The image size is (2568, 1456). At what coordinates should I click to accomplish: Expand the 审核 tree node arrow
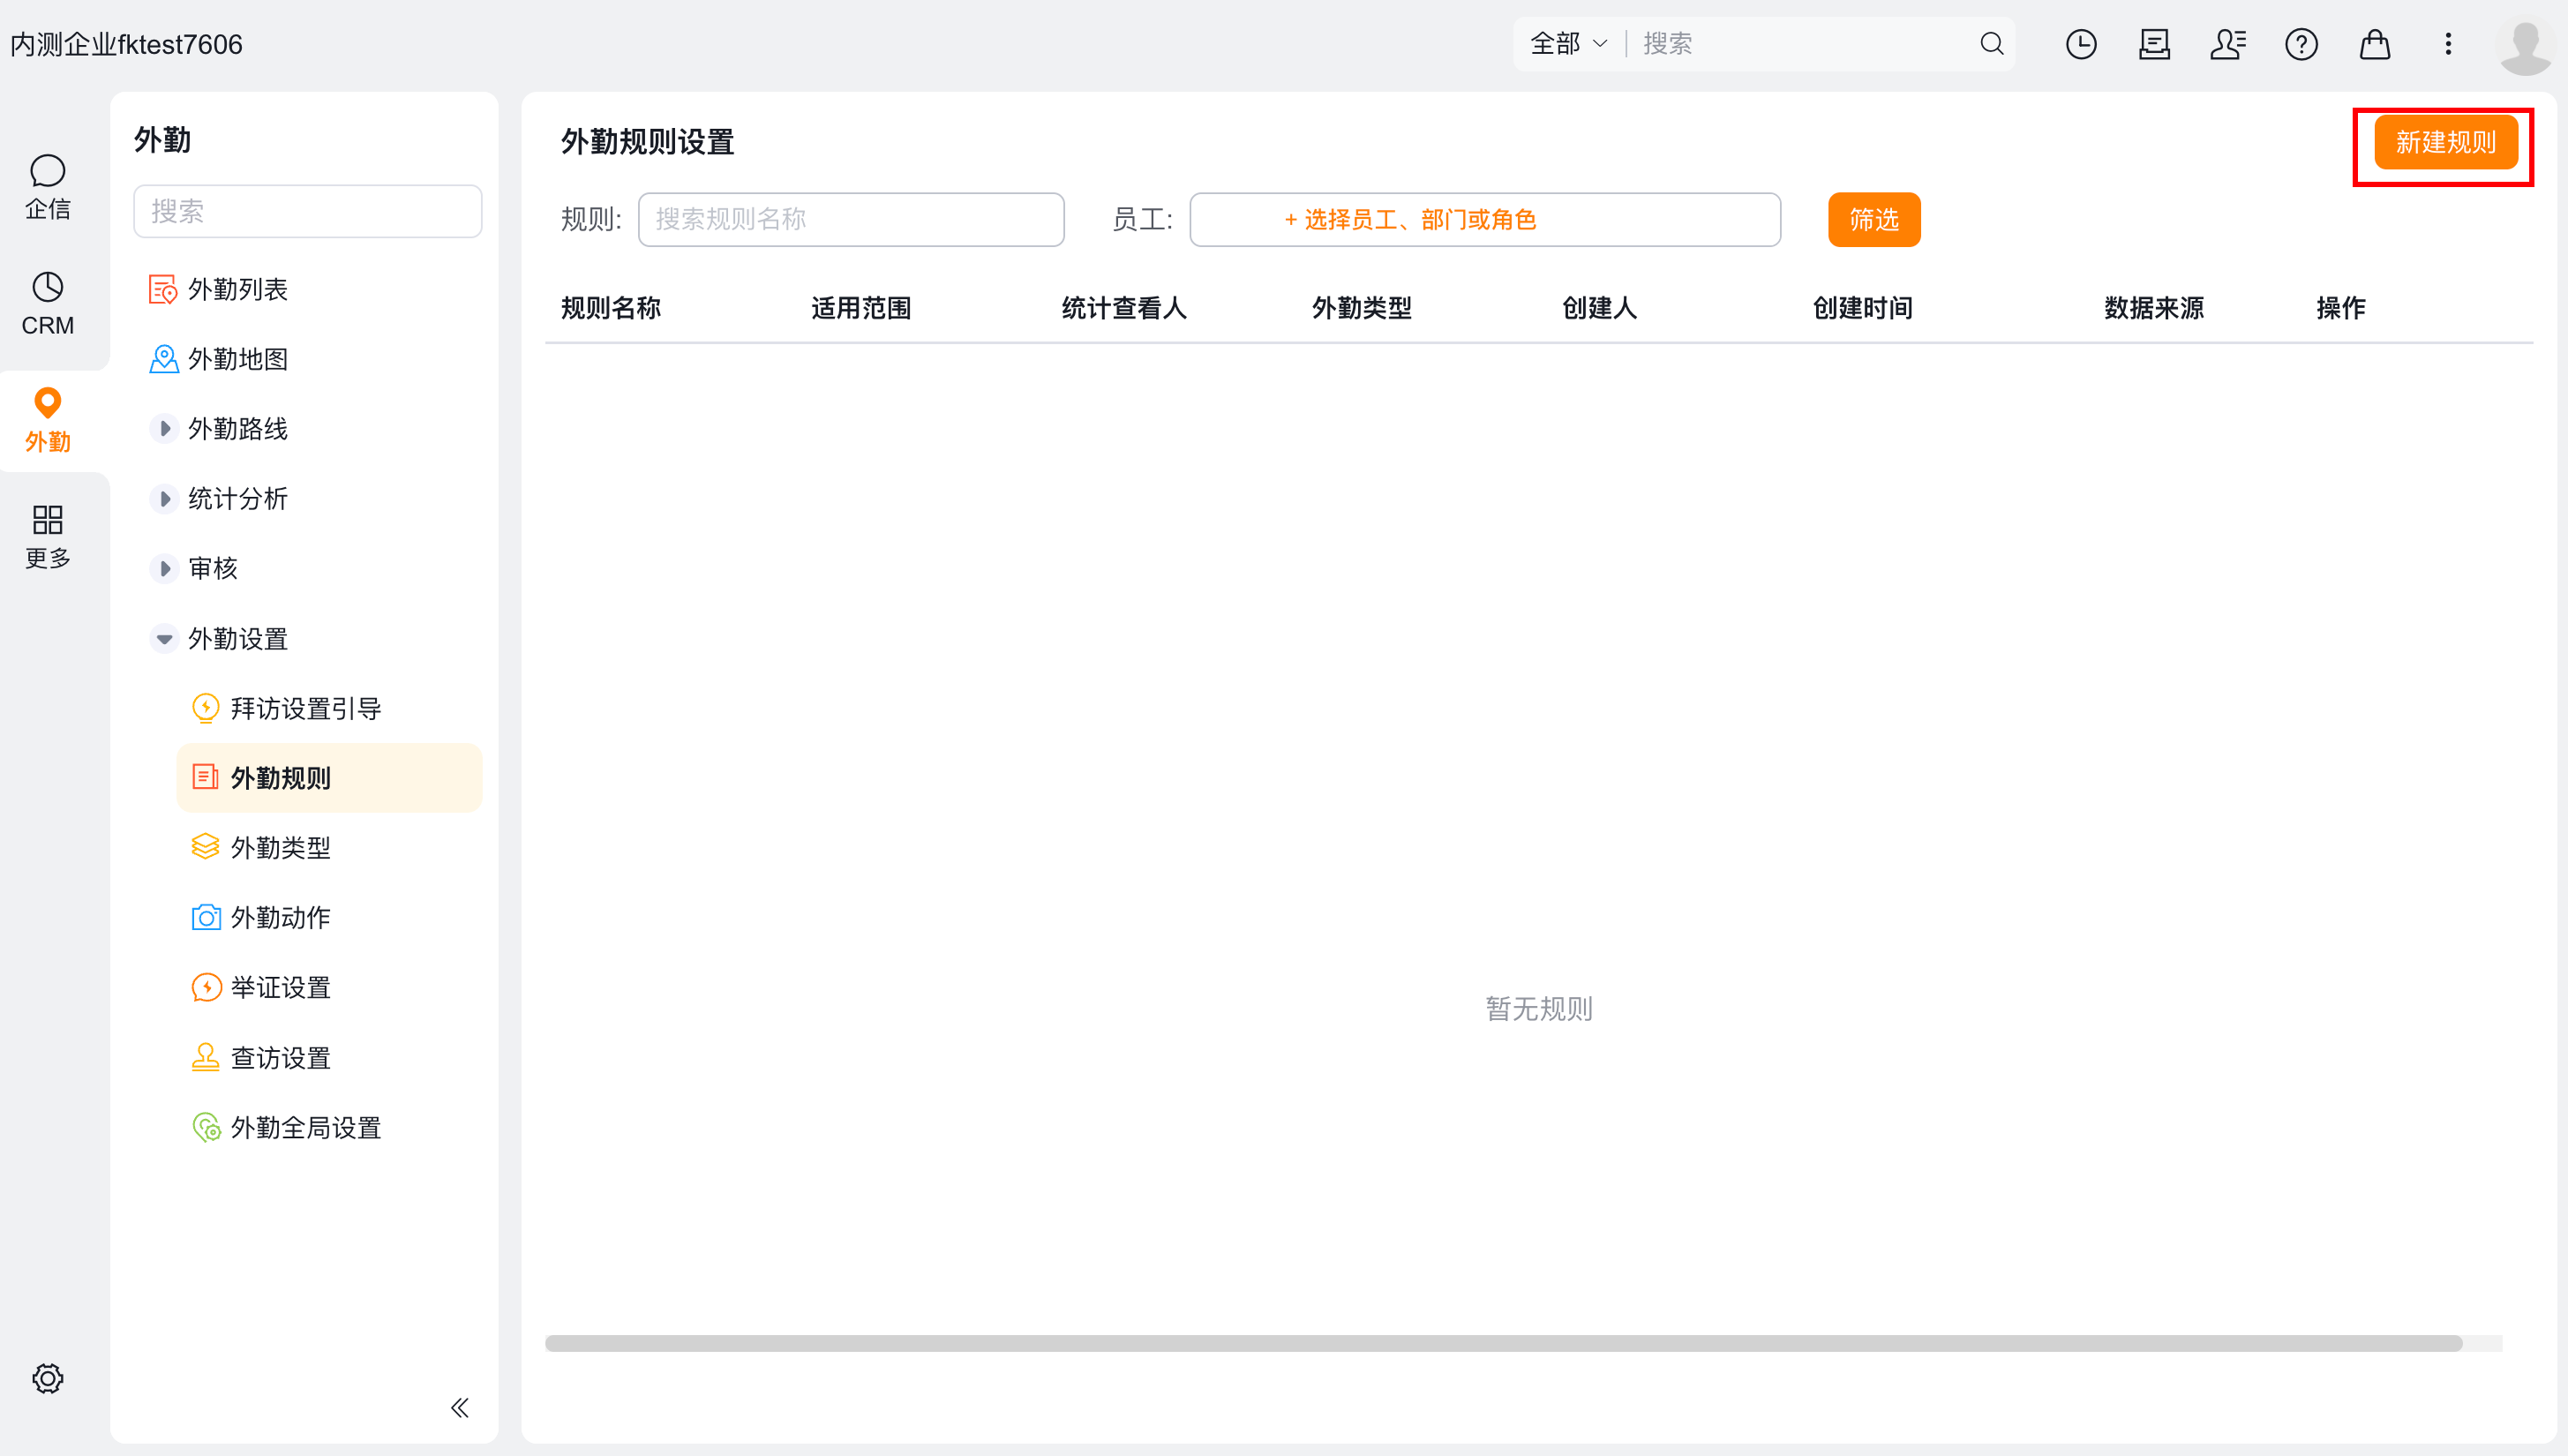164,568
